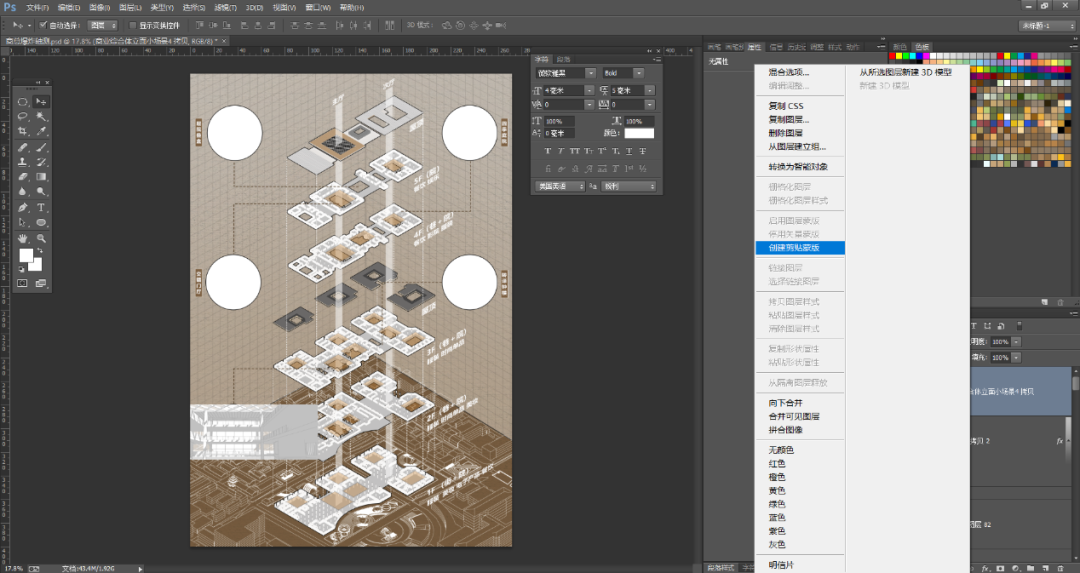Select the Healing Brush tool
Screen dimensions: 1080x573
(23, 147)
